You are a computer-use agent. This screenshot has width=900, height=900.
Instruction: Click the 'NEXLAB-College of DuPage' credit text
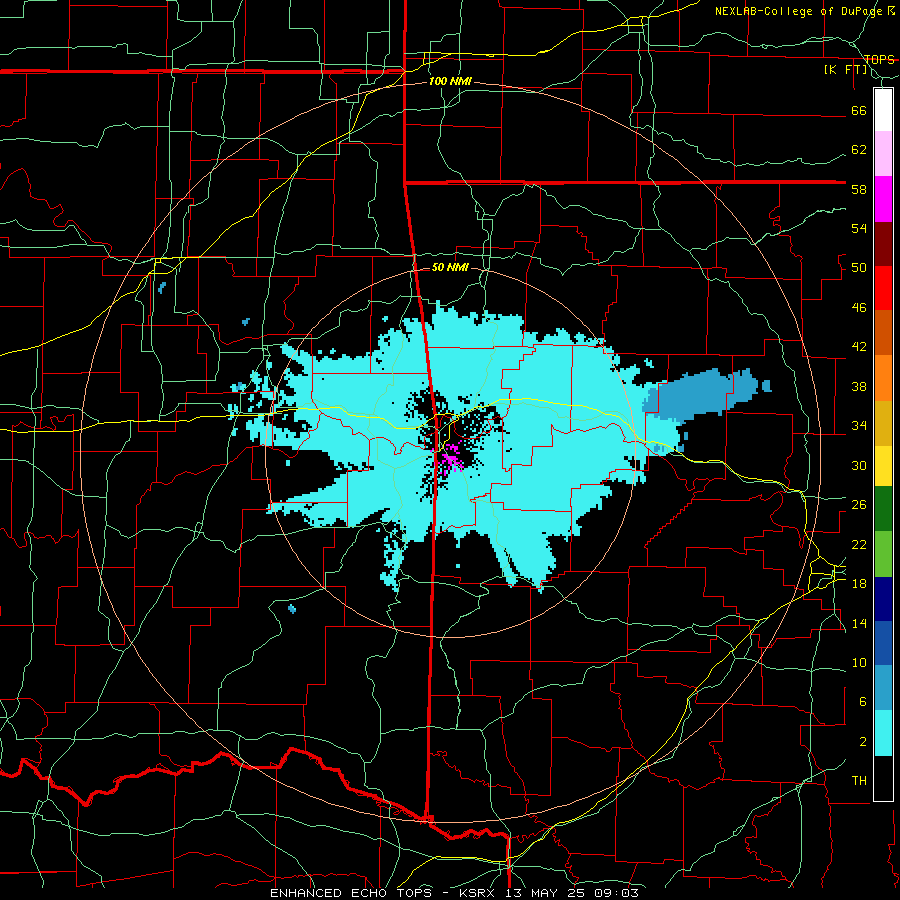pyautogui.click(x=800, y=11)
